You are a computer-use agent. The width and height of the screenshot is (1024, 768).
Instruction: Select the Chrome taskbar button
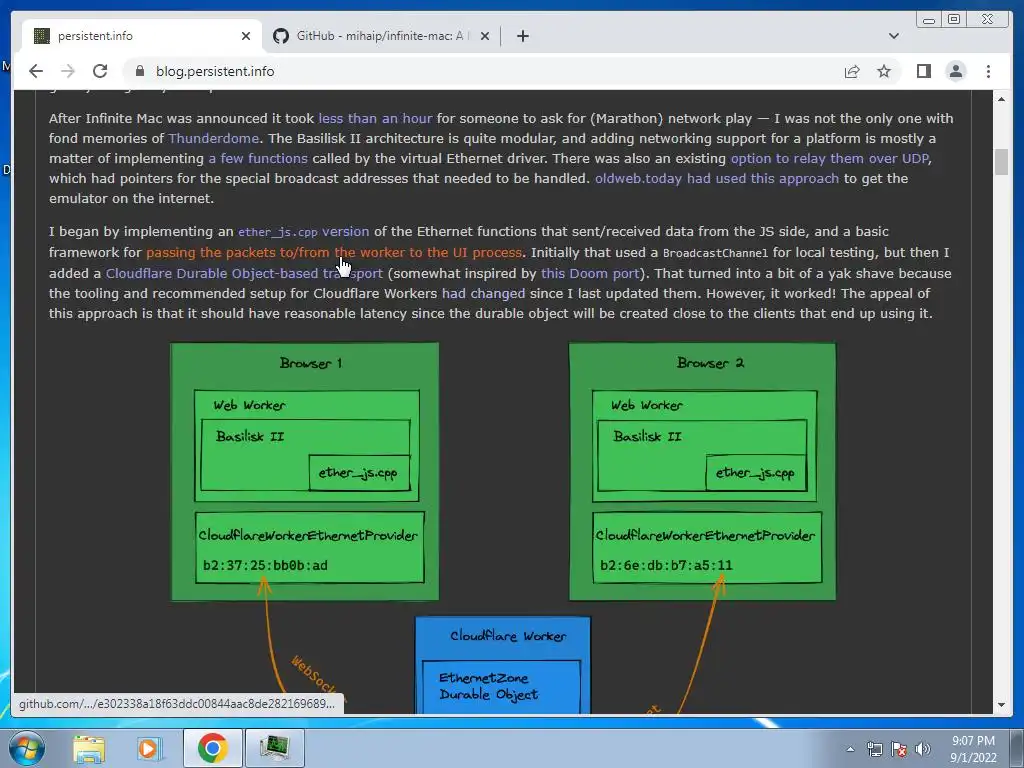[212, 748]
